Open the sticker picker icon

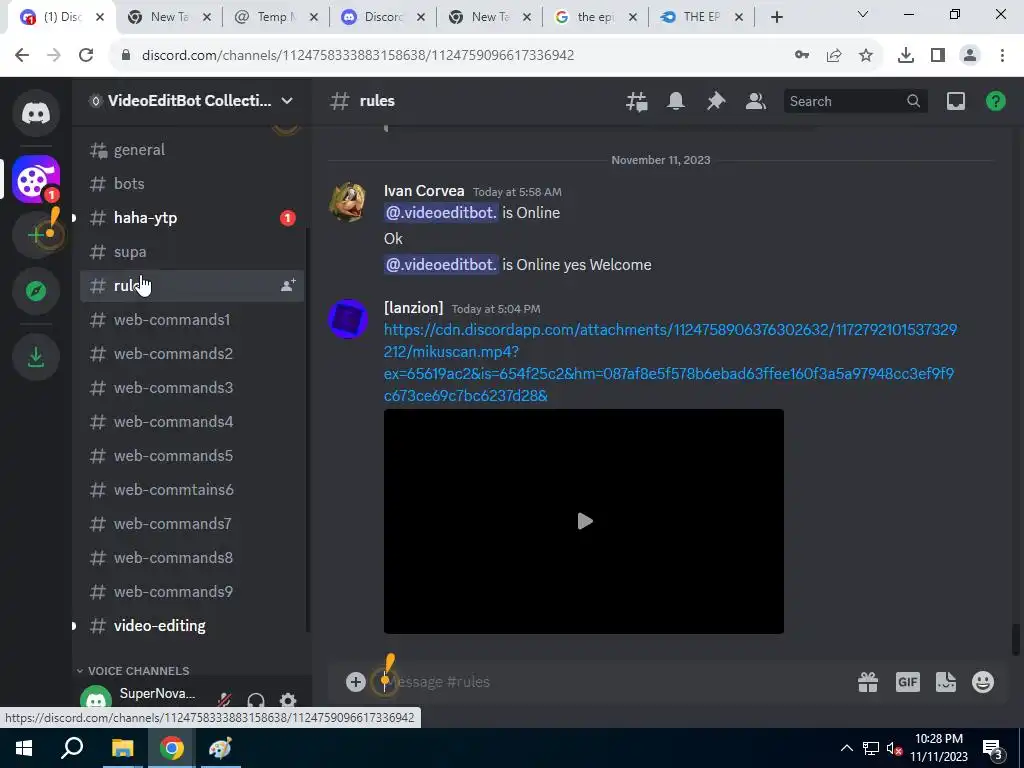point(946,682)
